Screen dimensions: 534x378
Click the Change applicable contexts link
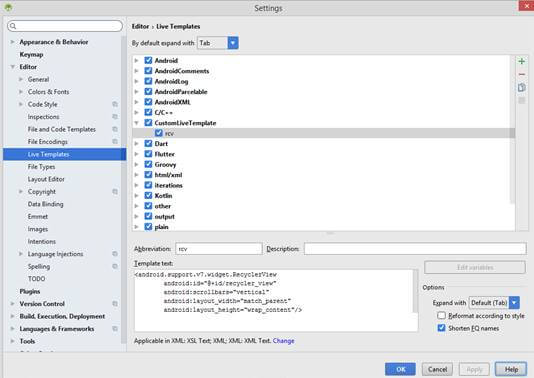pyautogui.click(x=283, y=341)
